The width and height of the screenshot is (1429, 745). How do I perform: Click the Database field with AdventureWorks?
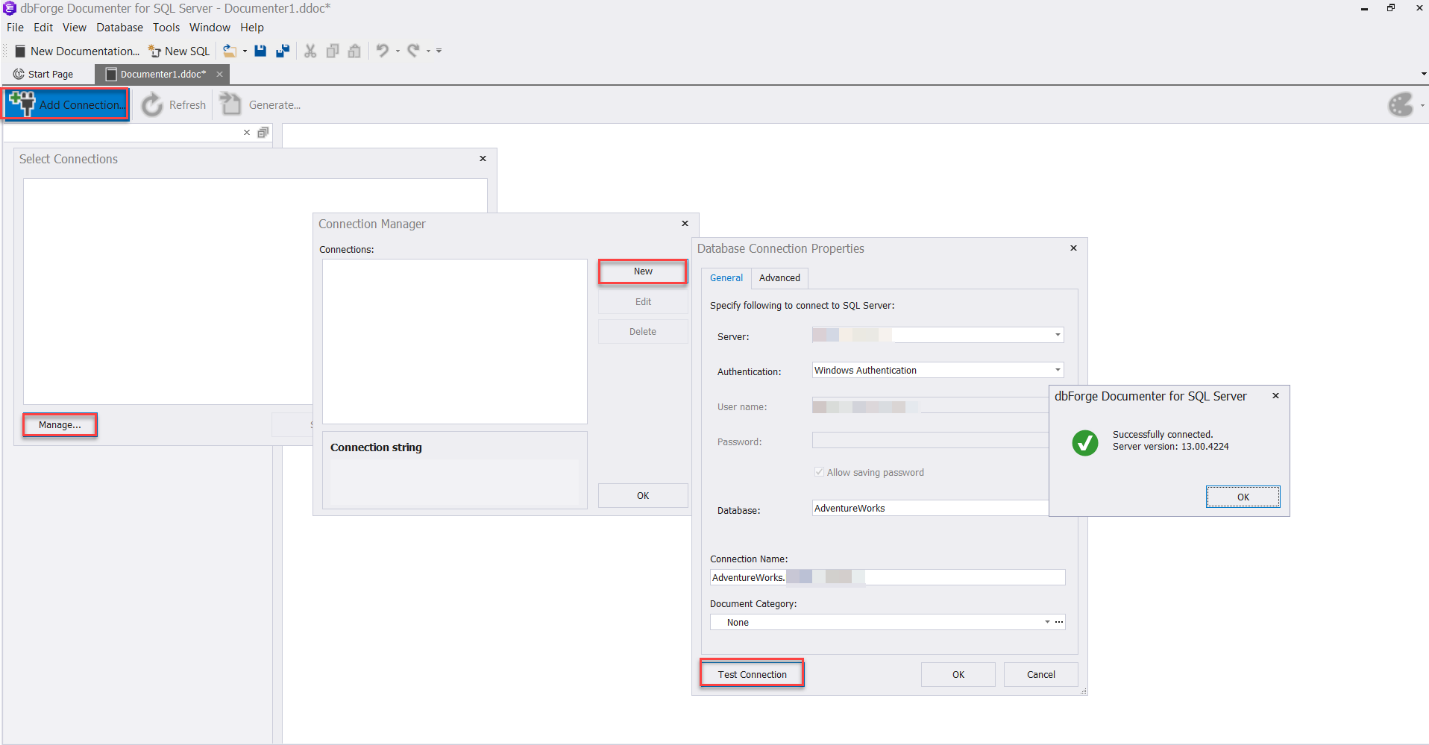coord(930,508)
